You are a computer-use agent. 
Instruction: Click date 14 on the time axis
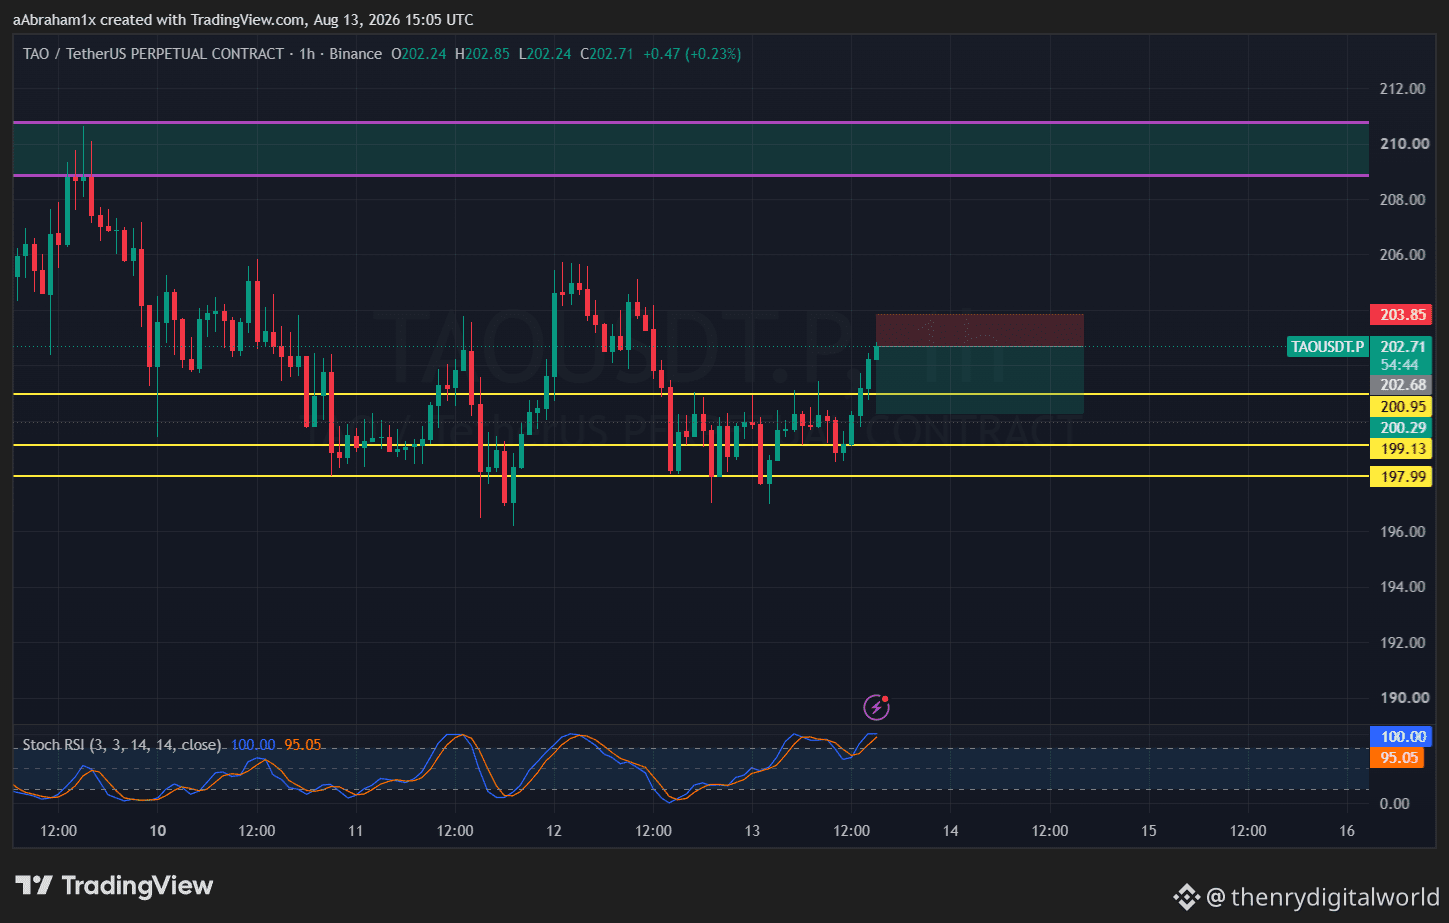[951, 831]
